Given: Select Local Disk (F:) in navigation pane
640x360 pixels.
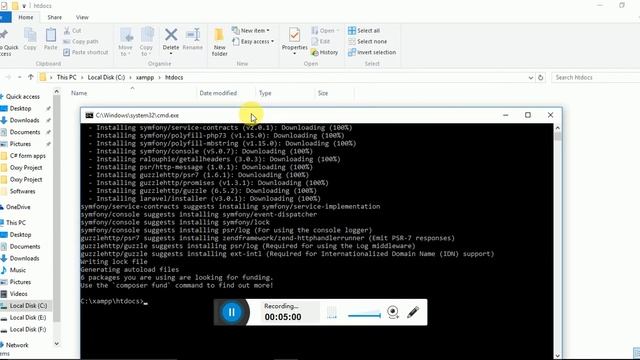Looking at the screenshot, I should pos(28,329).
